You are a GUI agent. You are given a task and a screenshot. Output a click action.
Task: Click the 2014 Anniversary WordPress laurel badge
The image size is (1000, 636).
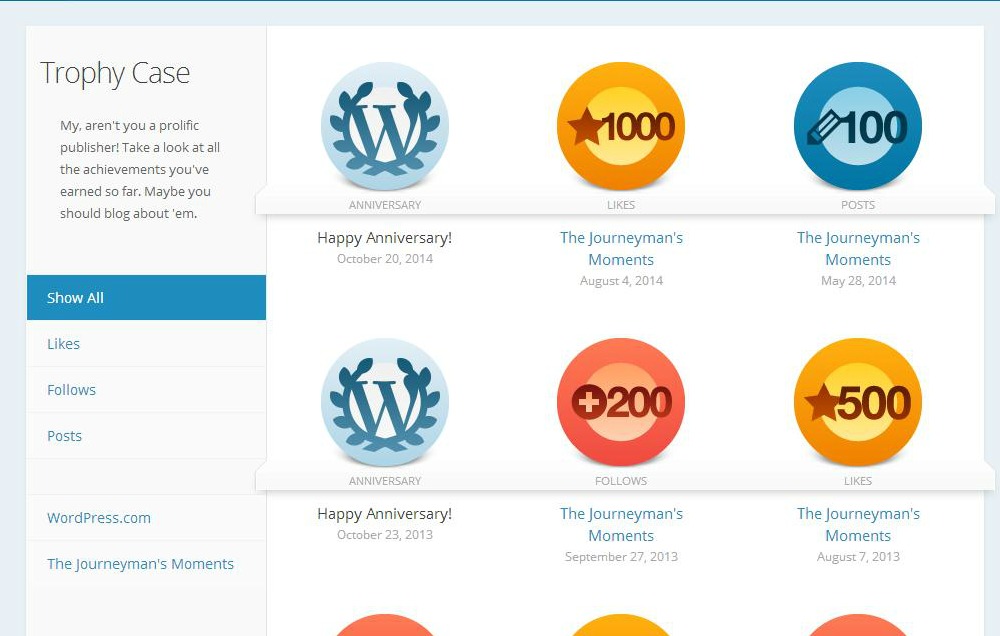(x=385, y=126)
